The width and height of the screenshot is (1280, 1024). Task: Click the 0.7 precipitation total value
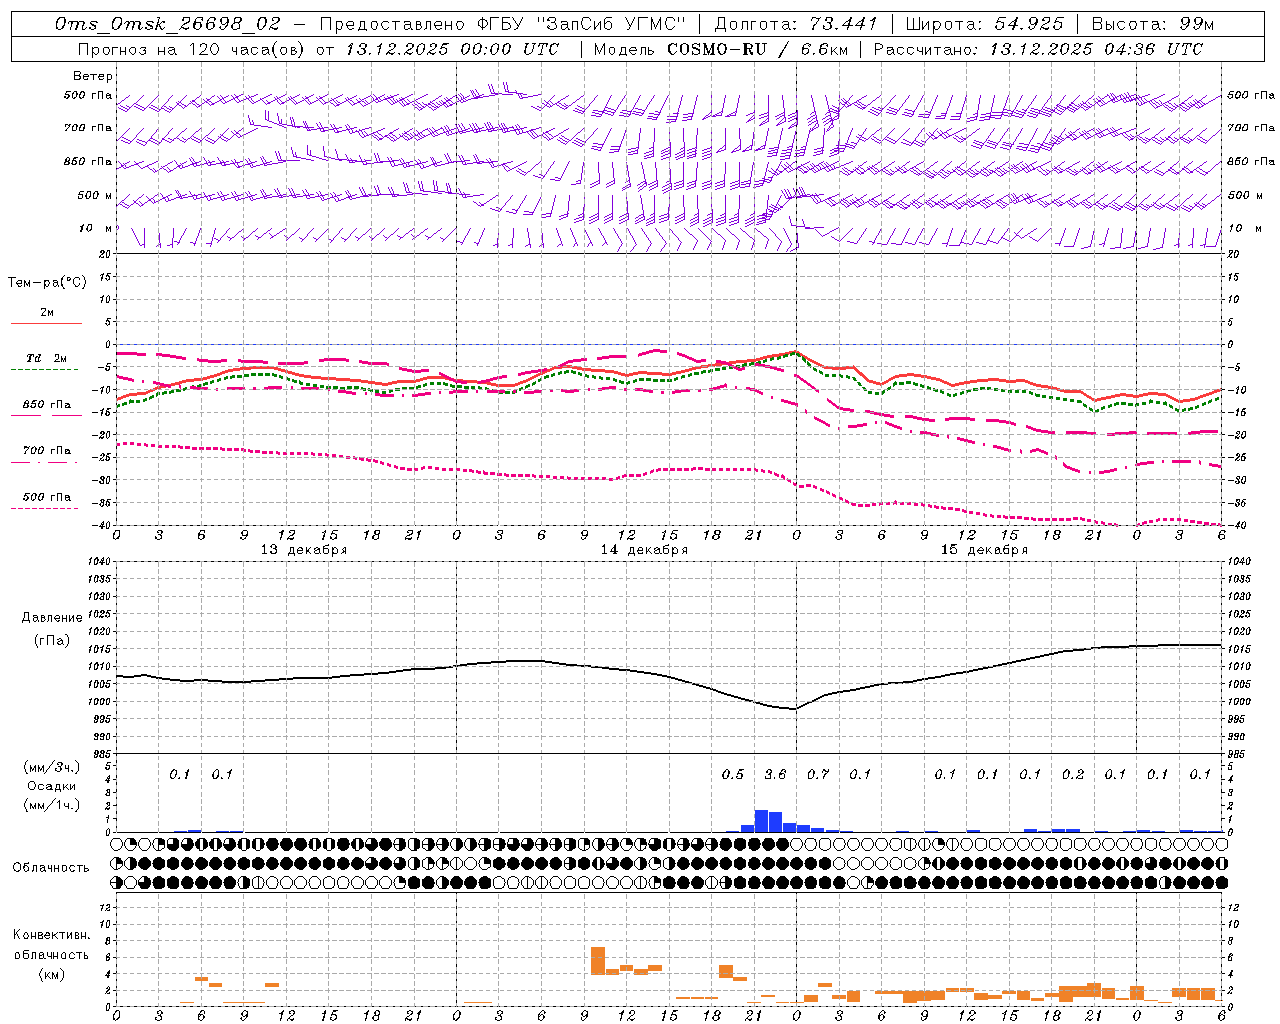[x=818, y=774]
